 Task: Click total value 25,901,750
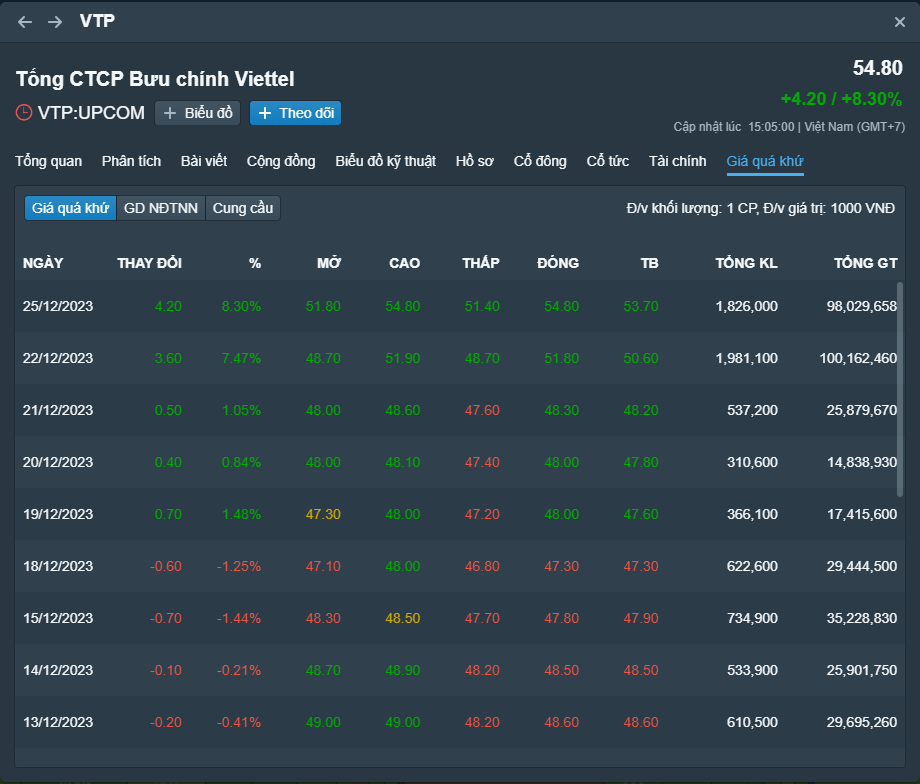(861, 670)
